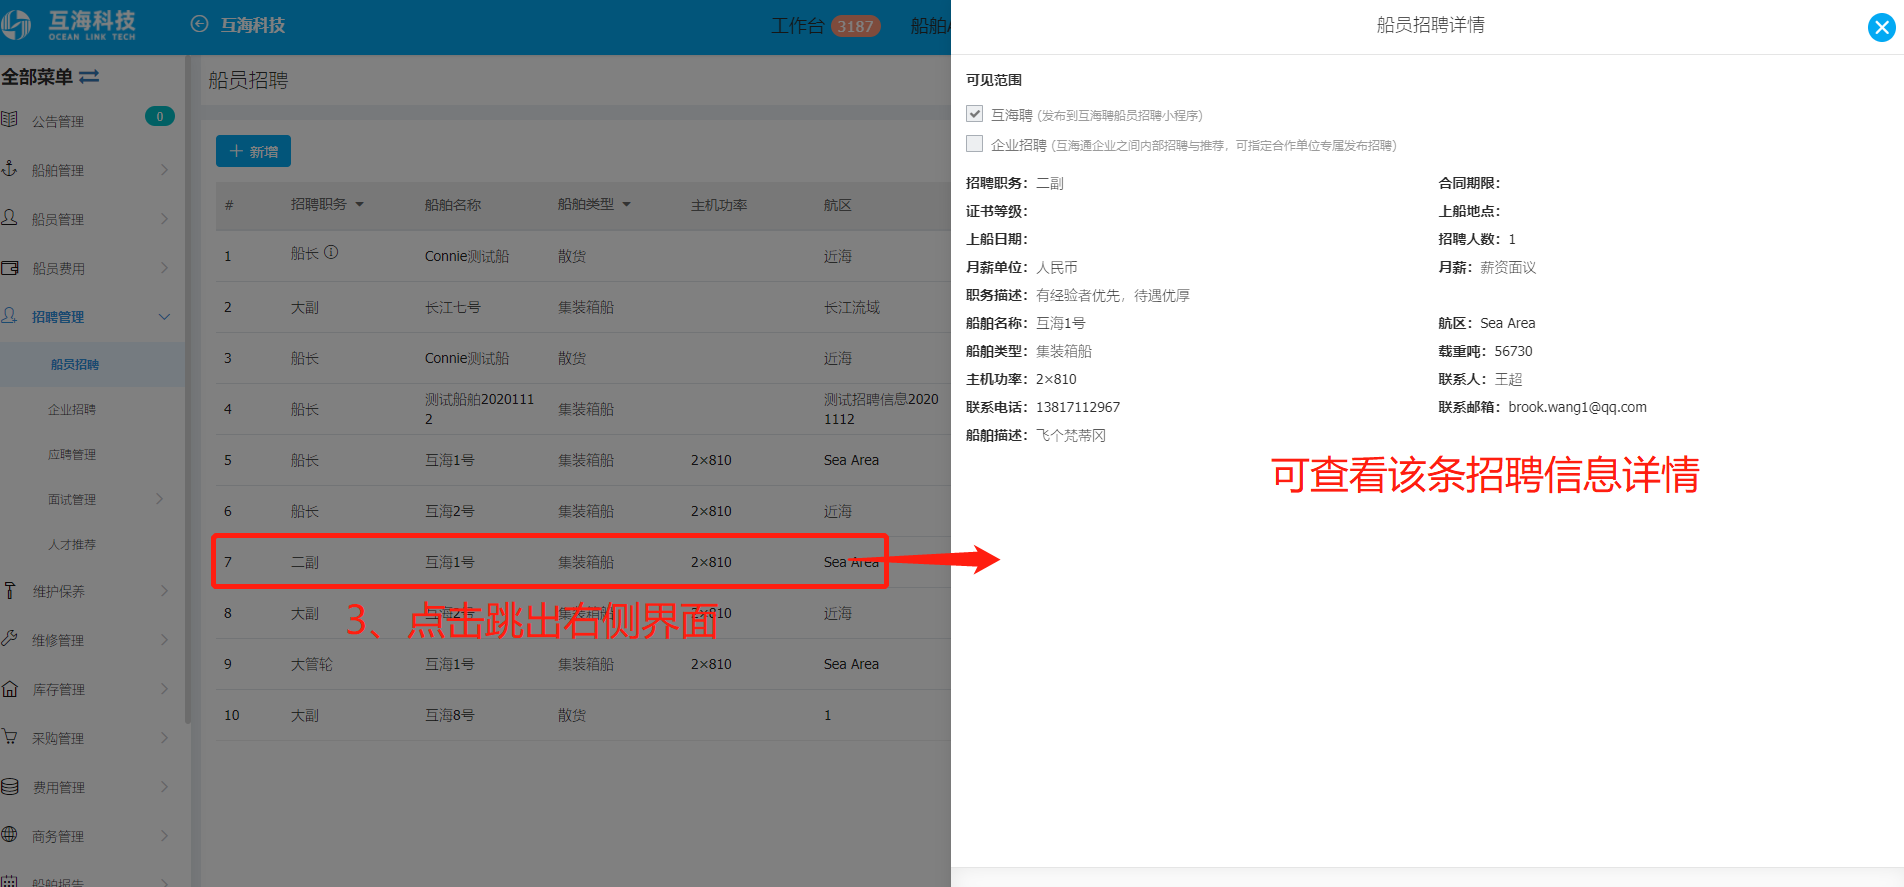Expand the 商务管理 menu chevron
Image resolution: width=1904 pixels, height=887 pixels.
click(x=164, y=836)
